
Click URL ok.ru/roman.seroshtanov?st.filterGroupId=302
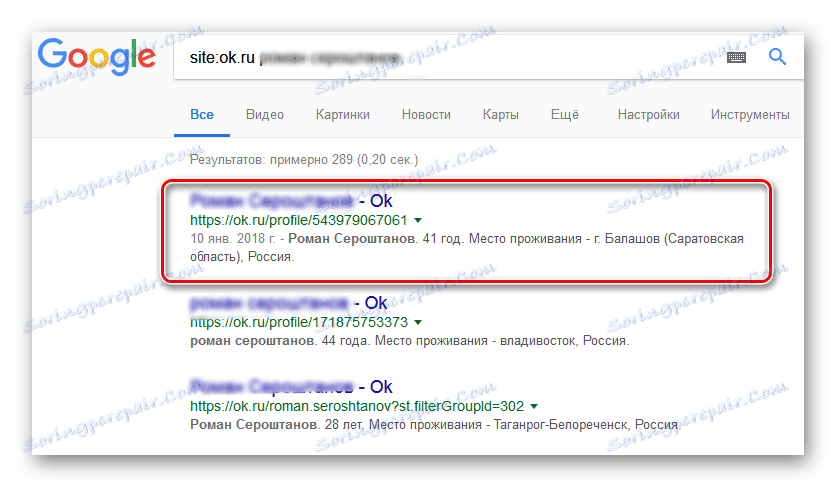(x=357, y=406)
